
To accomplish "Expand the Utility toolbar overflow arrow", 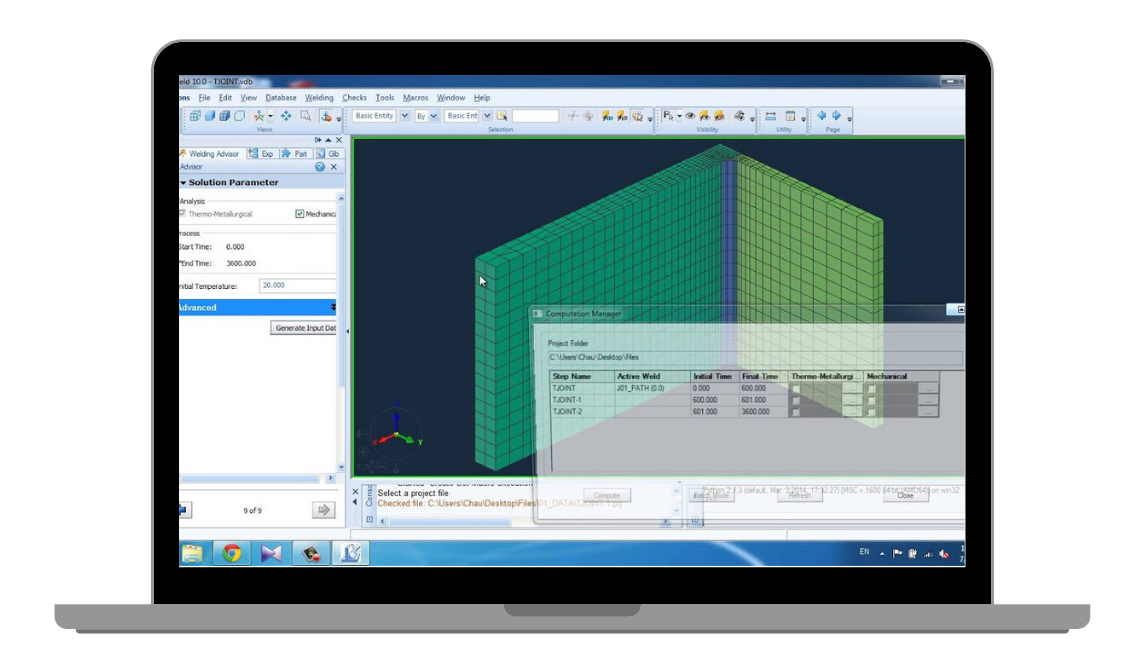I will [803, 118].
